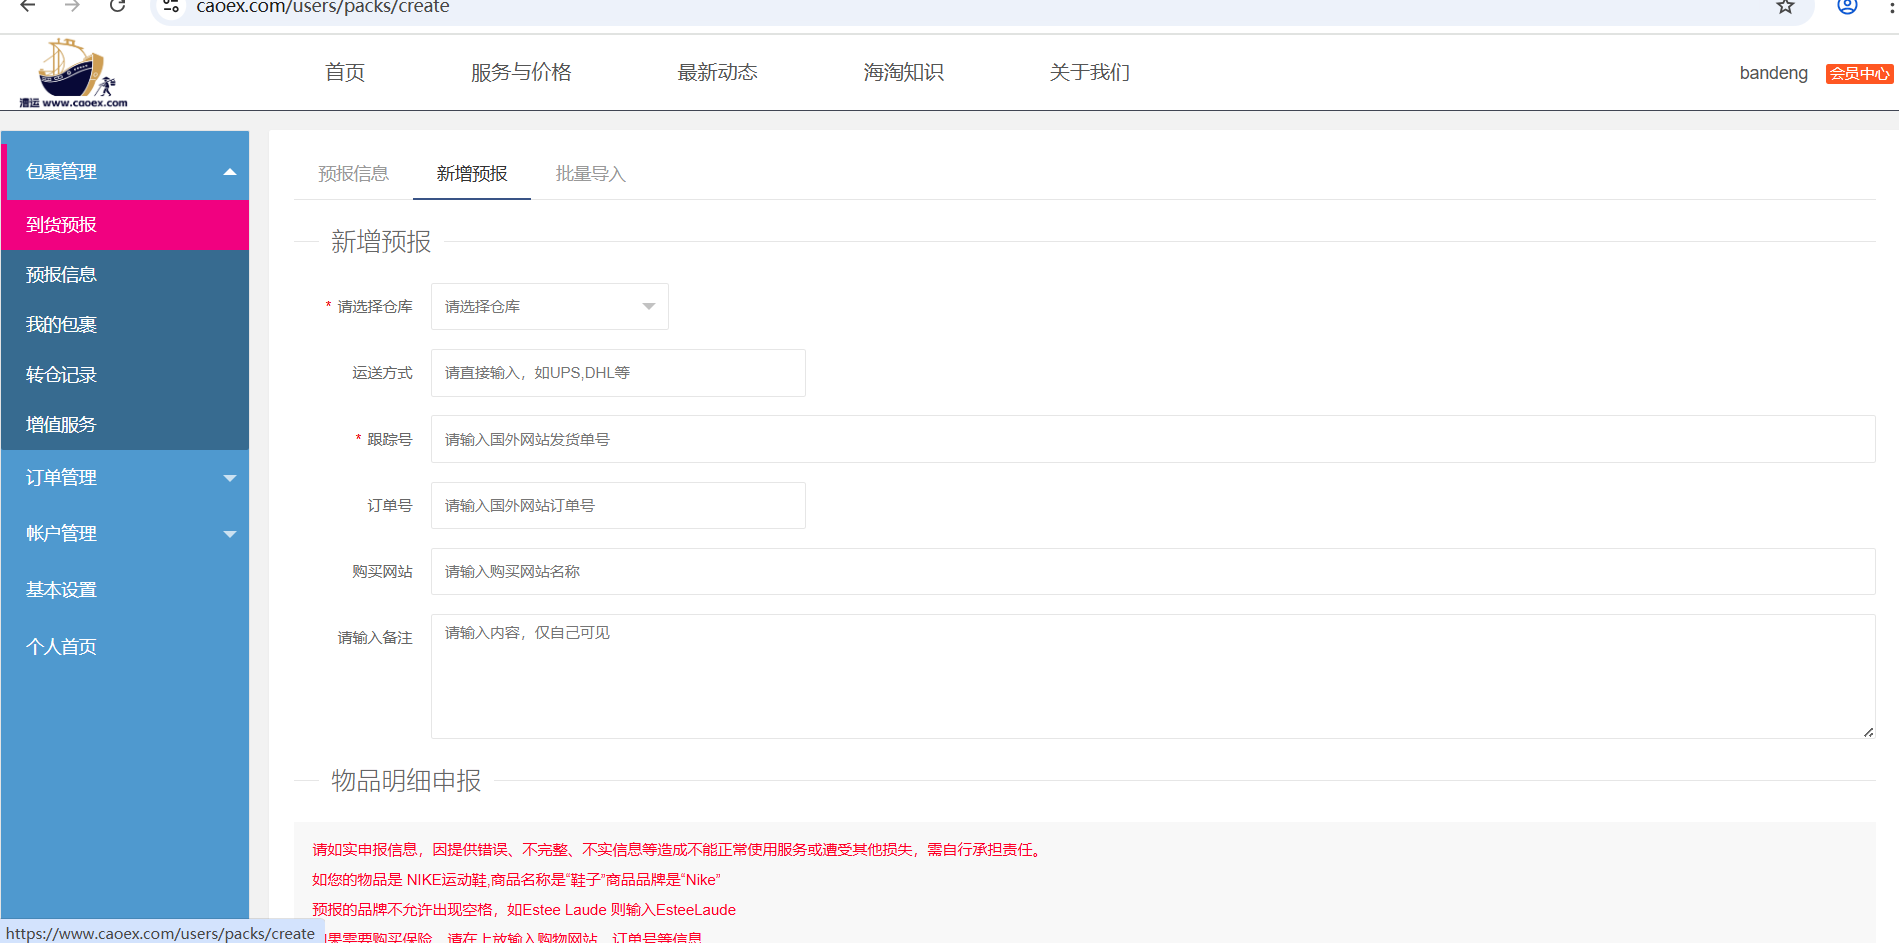The width and height of the screenshot is (1899, 943).
Task: Grab the remarks textarea resize handle
Action: [1868, 732]
